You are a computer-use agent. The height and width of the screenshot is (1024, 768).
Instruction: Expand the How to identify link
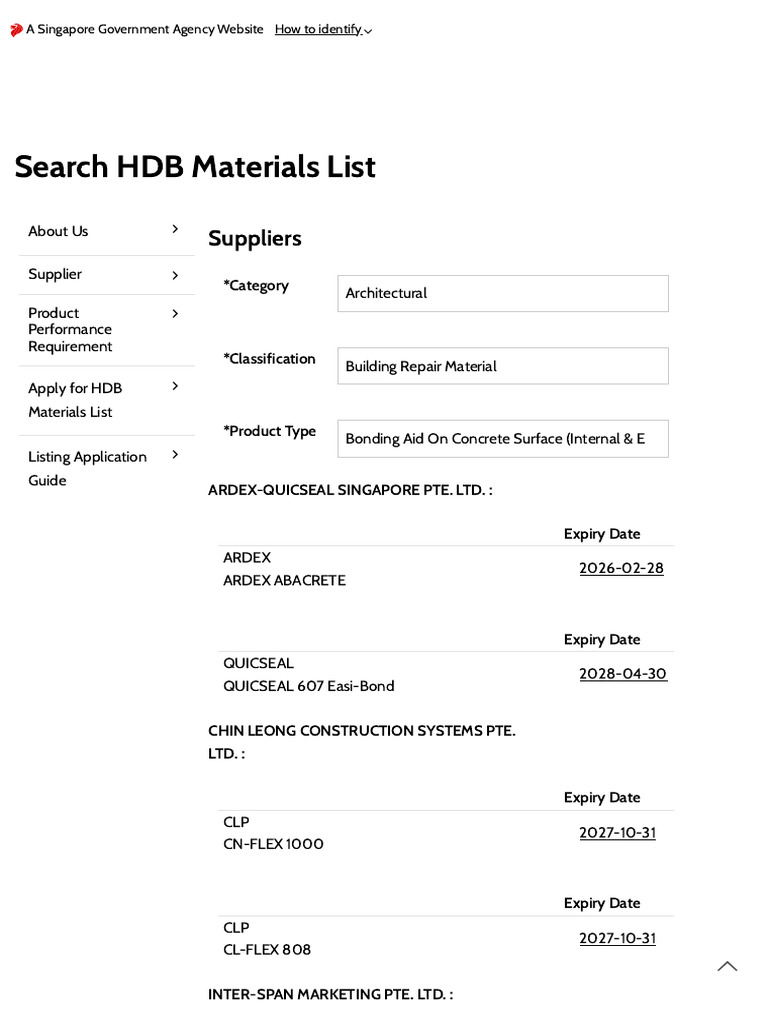coord(323,30)
